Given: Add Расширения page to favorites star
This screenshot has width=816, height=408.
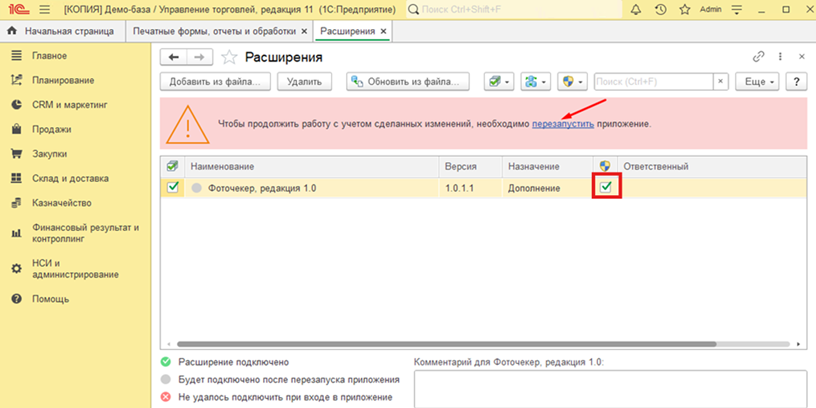Looking at the screenshot, I should 231,57.
